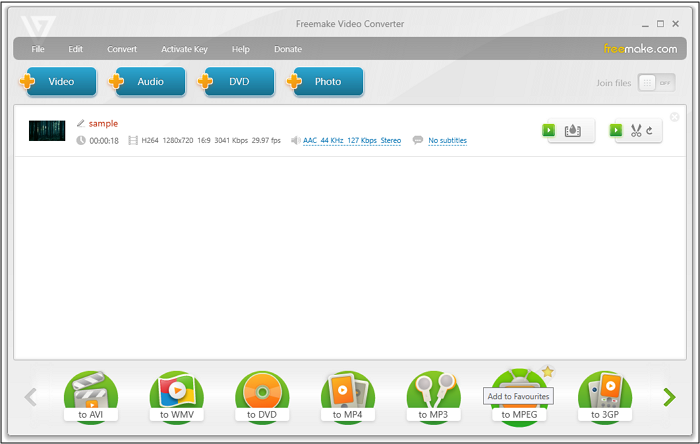This screenshot has height=444, width=700.
Task: Toggle the Join files switch
Action: click(x=657, y=83)
